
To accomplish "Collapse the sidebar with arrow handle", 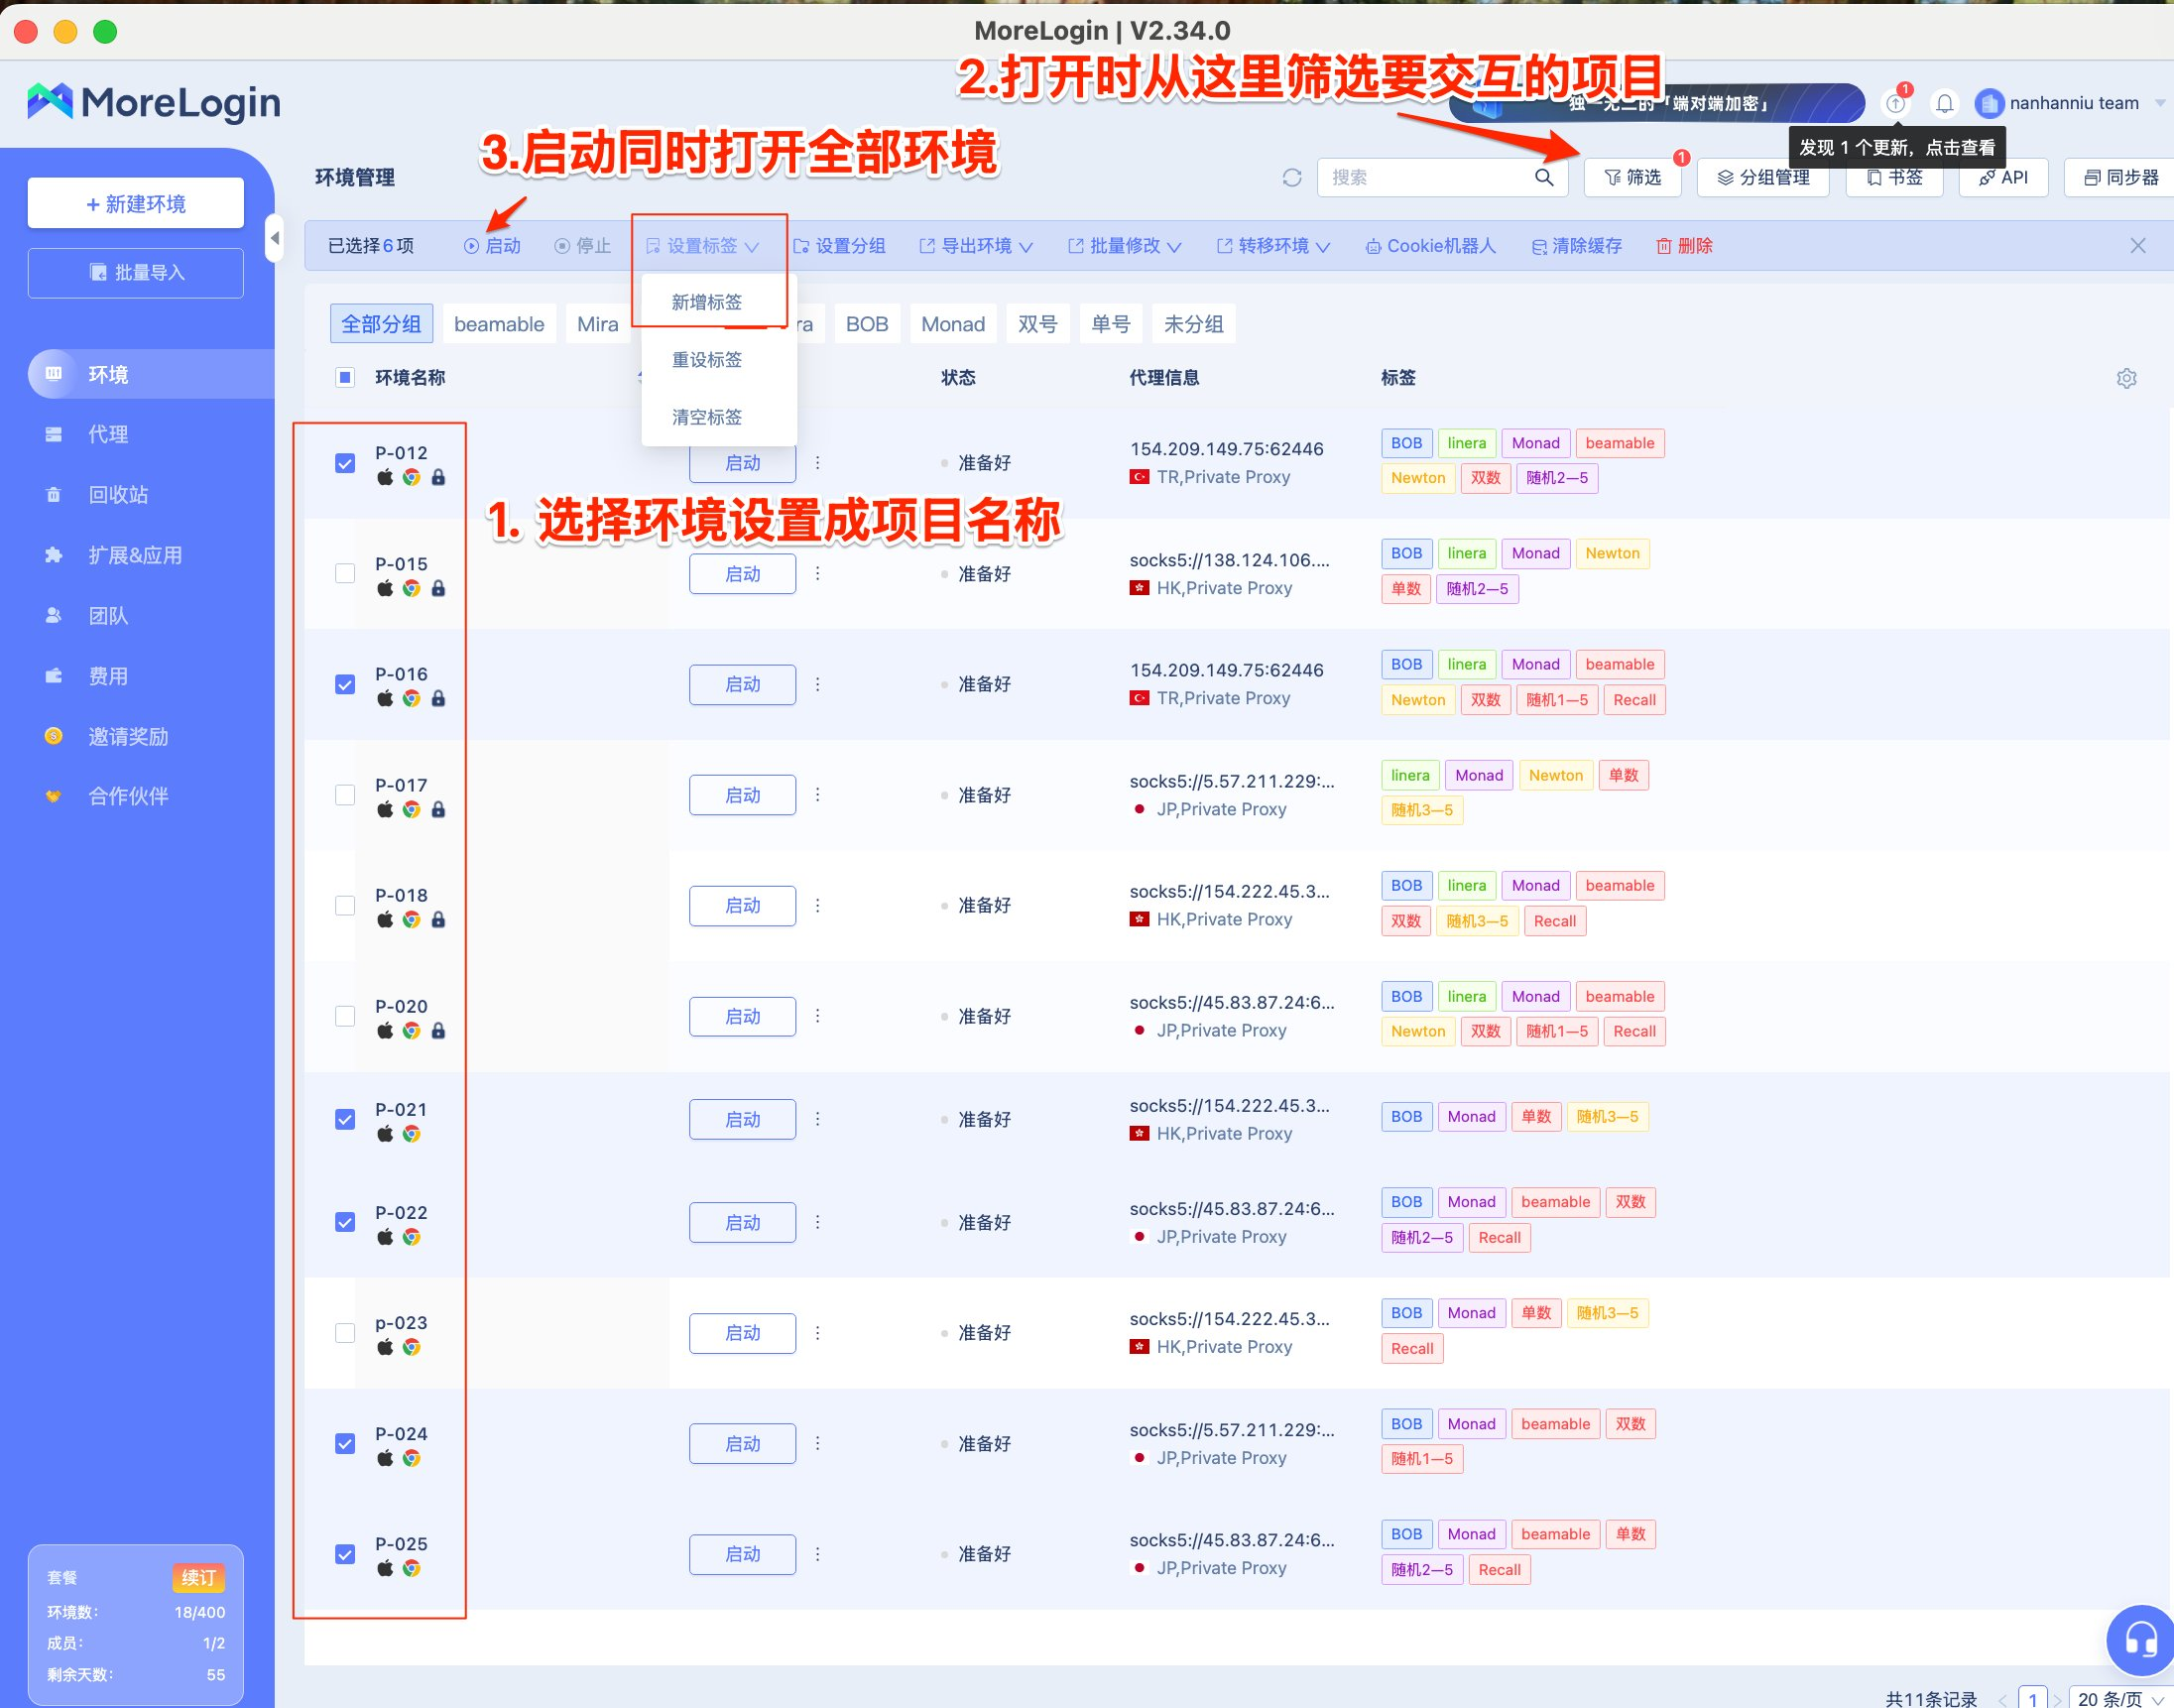I will point(274,238).
